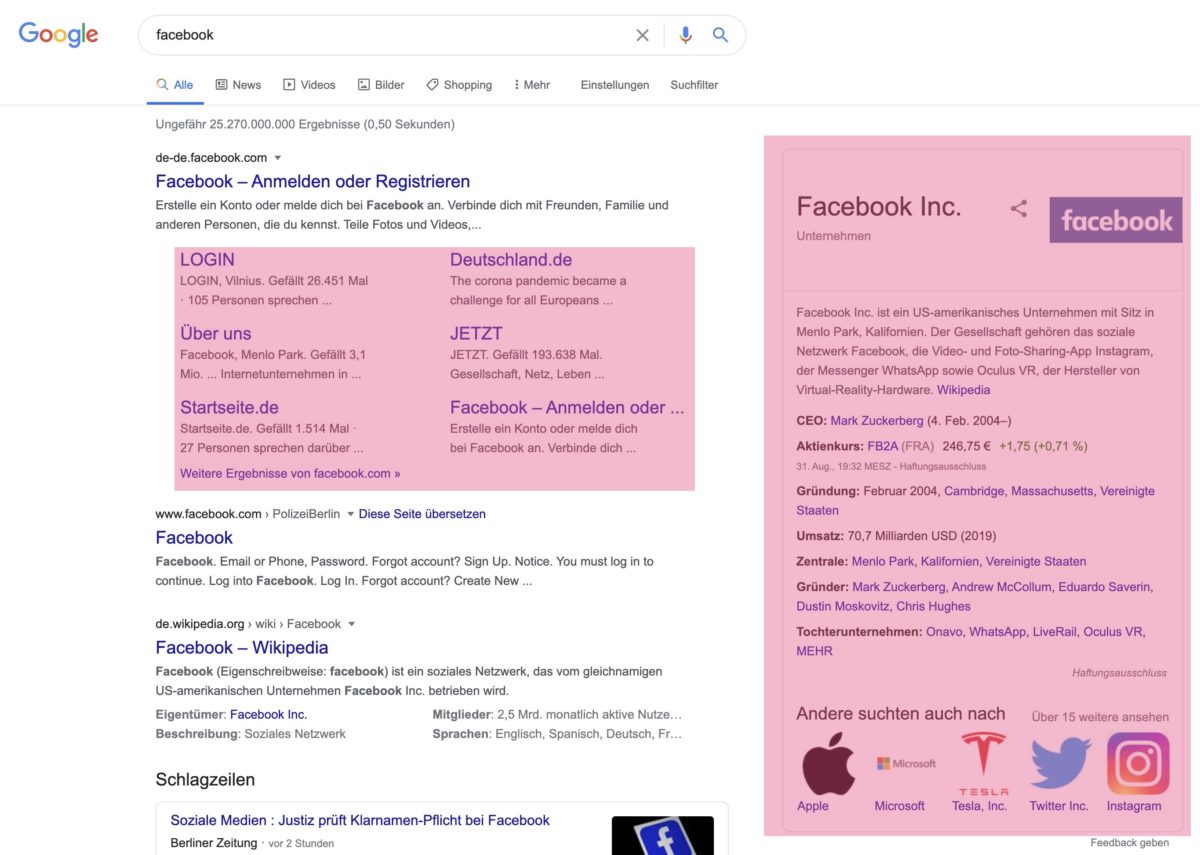Image resolution: width=1200 pixels, height=855 pixels.
Task: Click subsidiary WhatsApp link
Action: 997,632
